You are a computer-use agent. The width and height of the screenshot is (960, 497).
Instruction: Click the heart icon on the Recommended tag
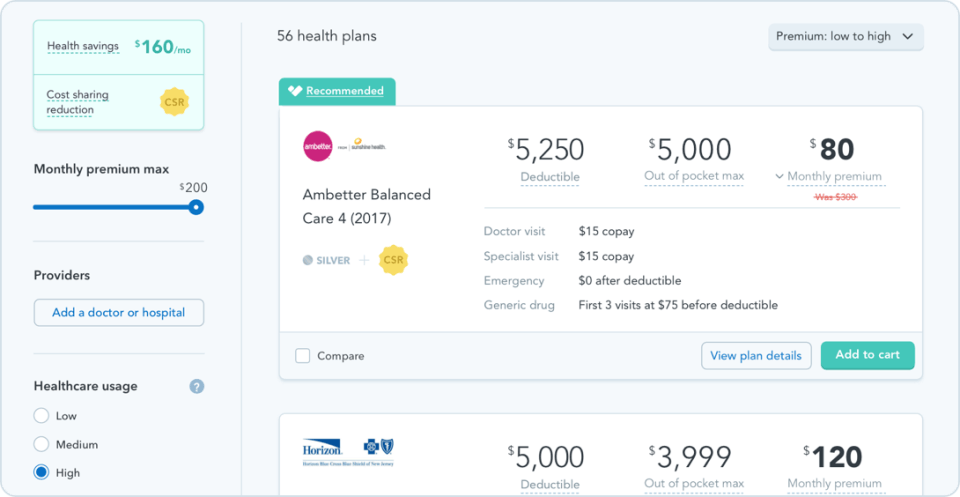click(x=295, y=91)
